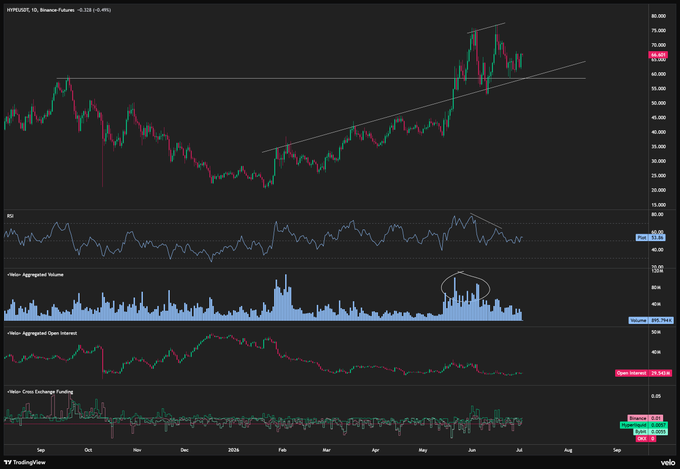Viewport: 680px width, 469px height.
Task: Open the TradingView logo link
Action: click(x=25, y=462)
